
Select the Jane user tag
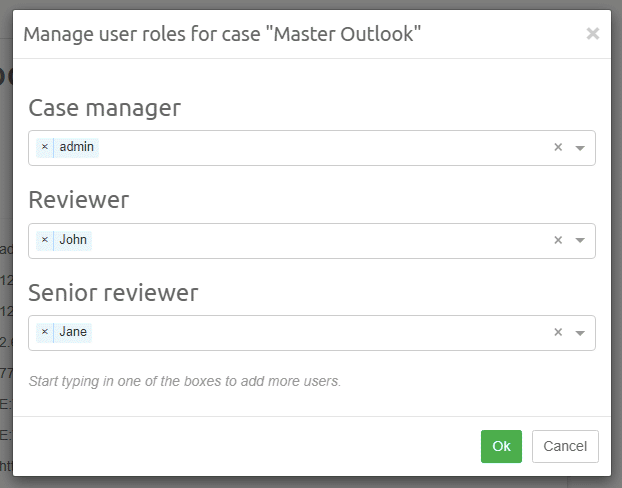coord(73,332)
